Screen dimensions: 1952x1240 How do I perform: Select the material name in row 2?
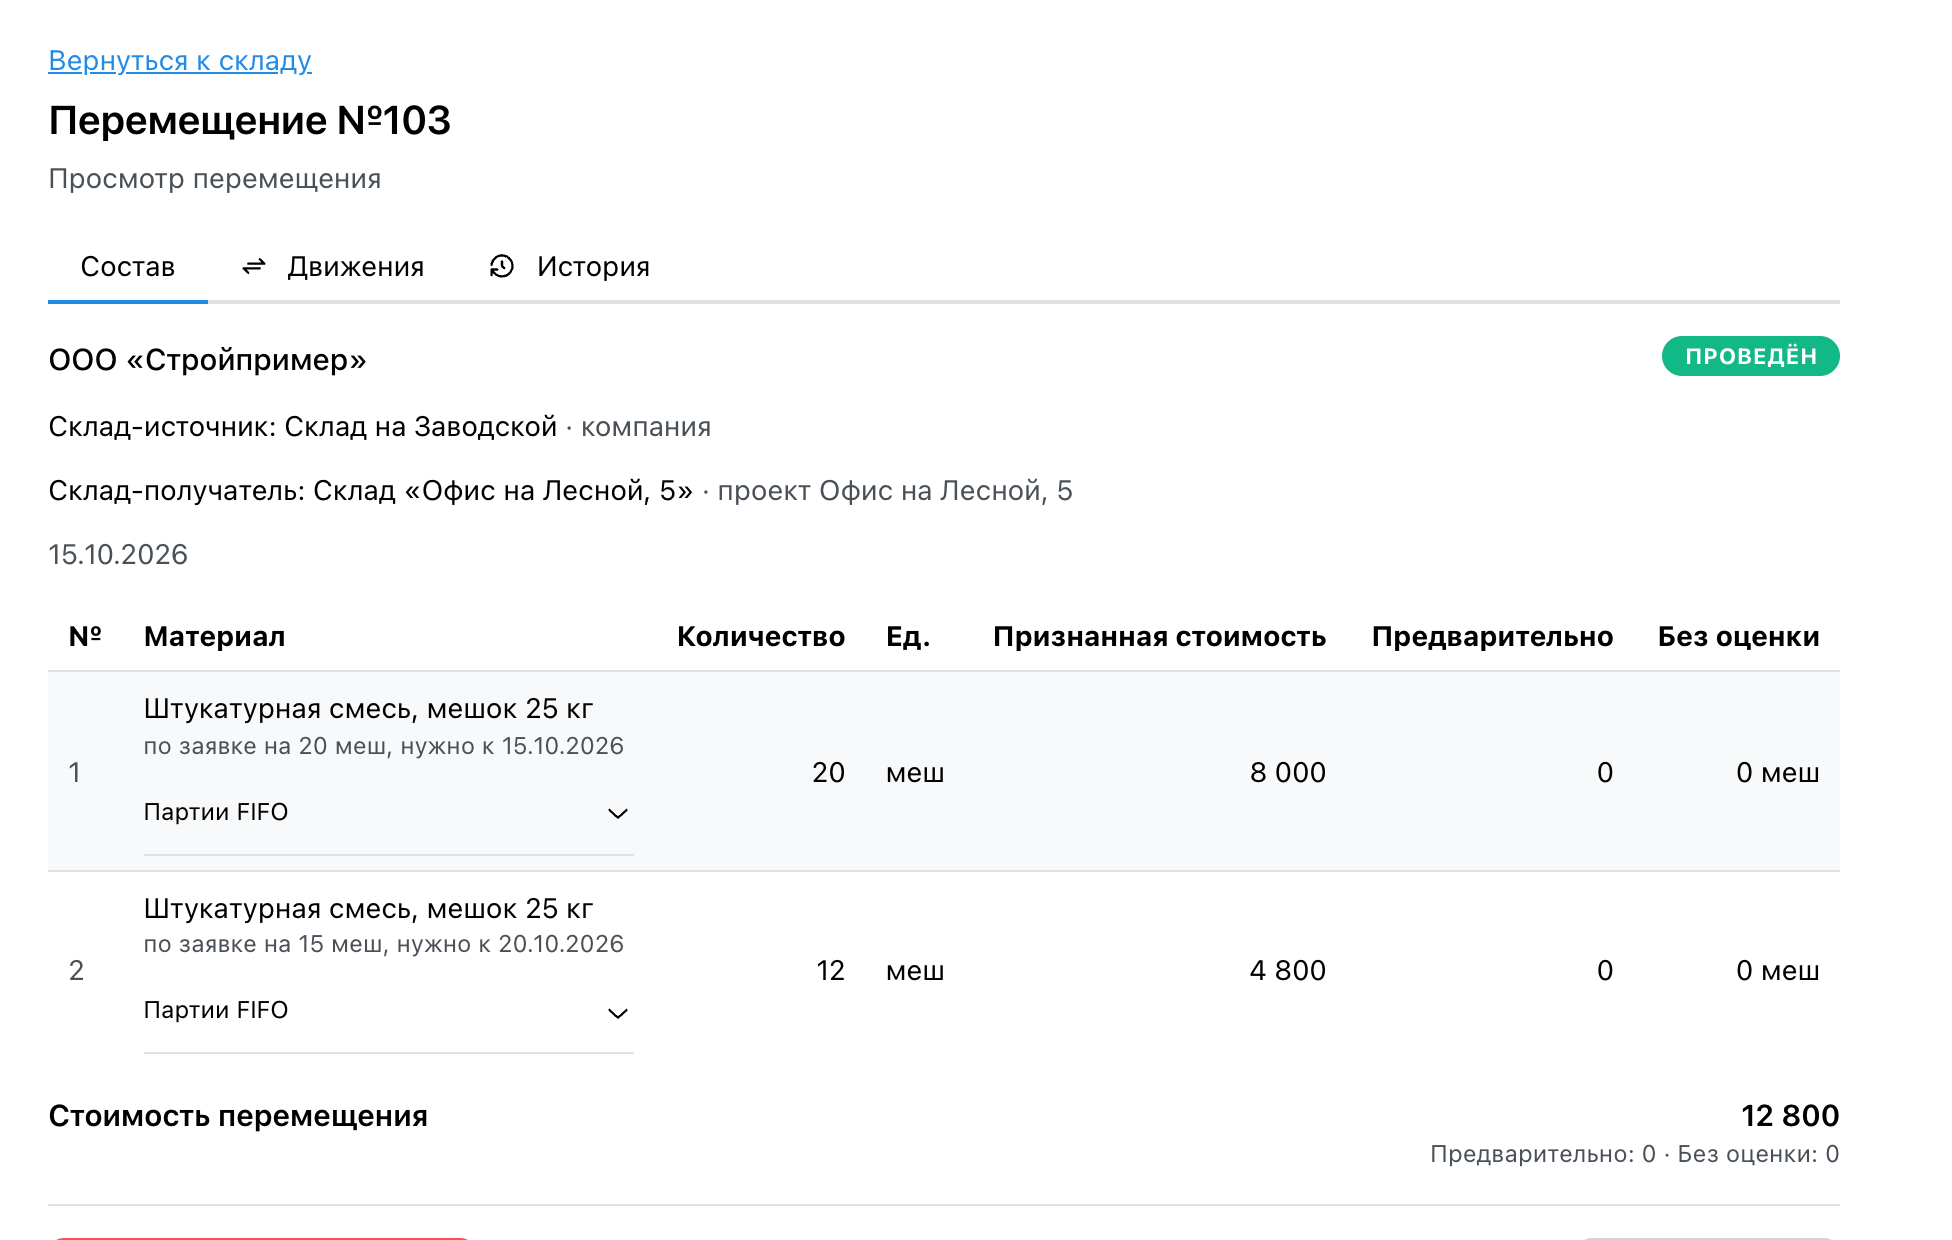point(369,909)
